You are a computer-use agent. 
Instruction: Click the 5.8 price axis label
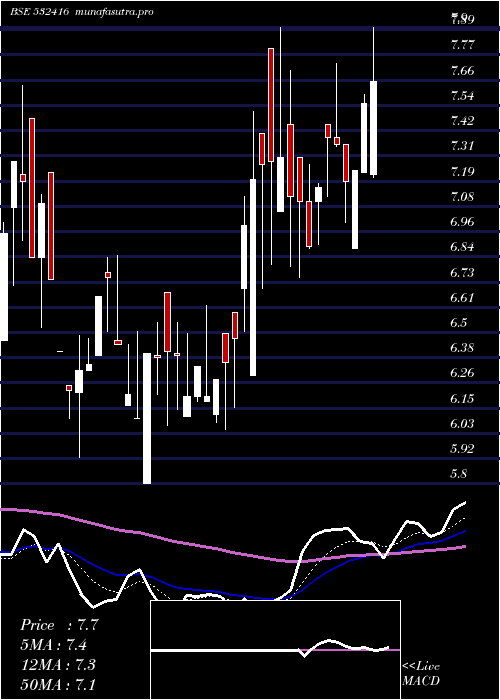(459, 474)
